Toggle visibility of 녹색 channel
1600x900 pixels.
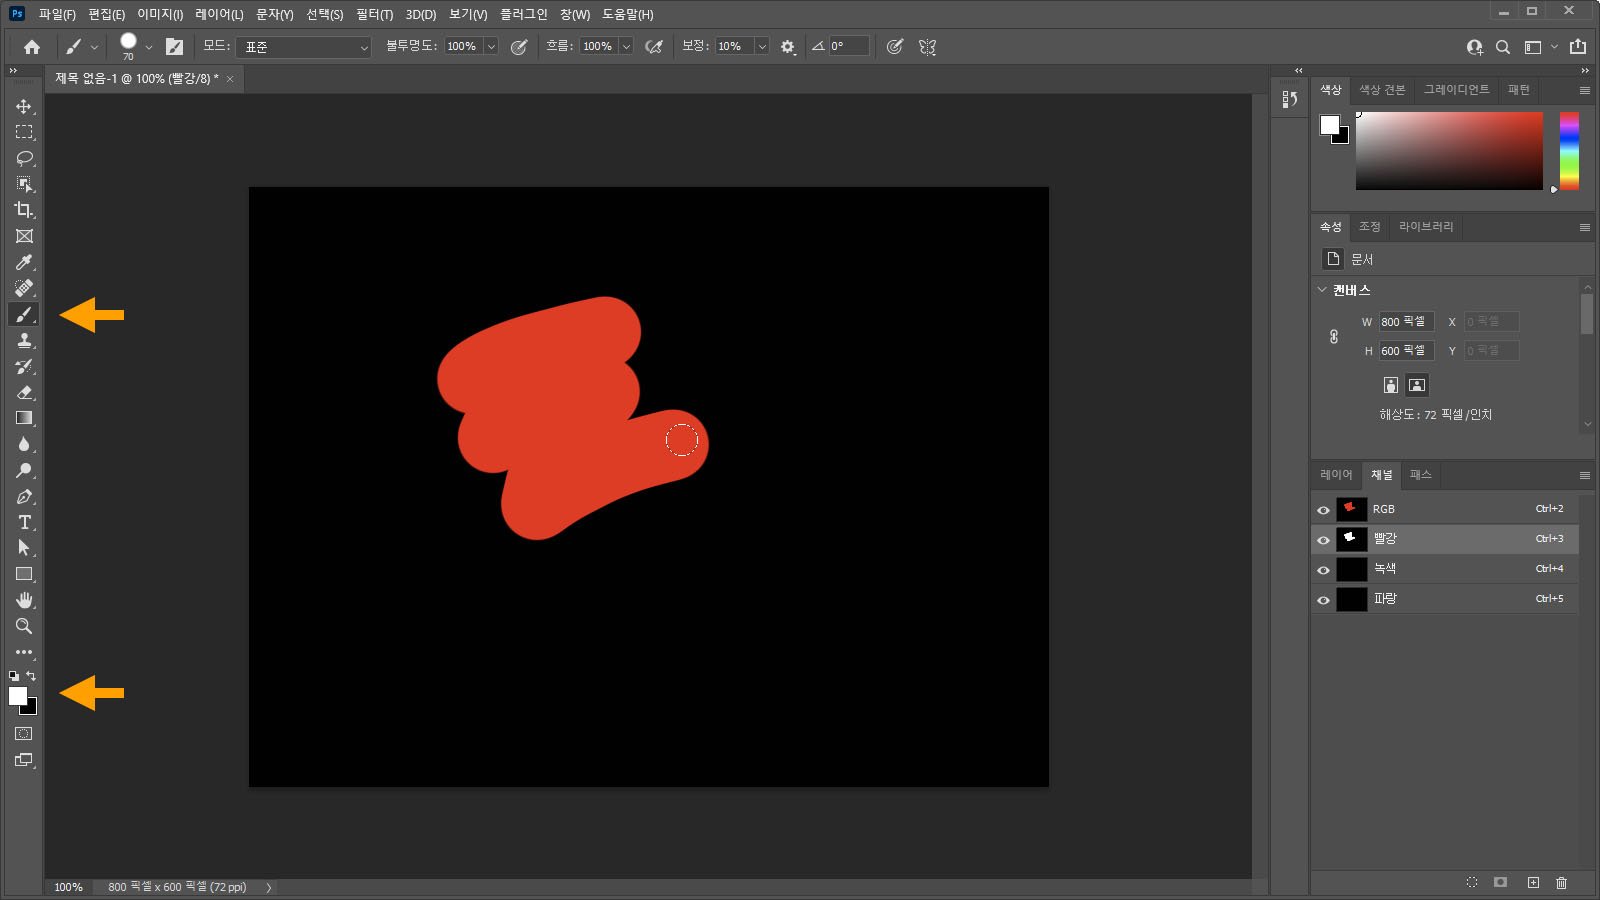coord(1323,570)
